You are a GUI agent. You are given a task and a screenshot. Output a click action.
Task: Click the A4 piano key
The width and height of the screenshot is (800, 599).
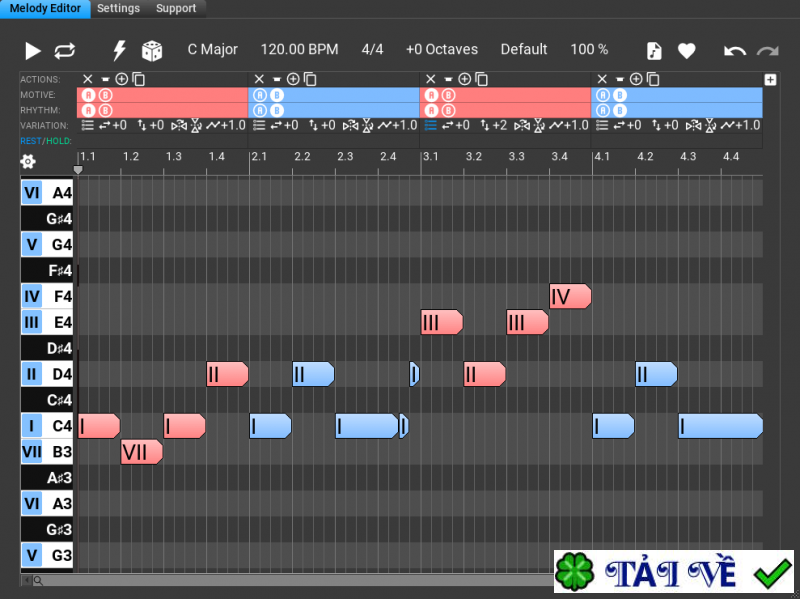[x=47, y=192]
